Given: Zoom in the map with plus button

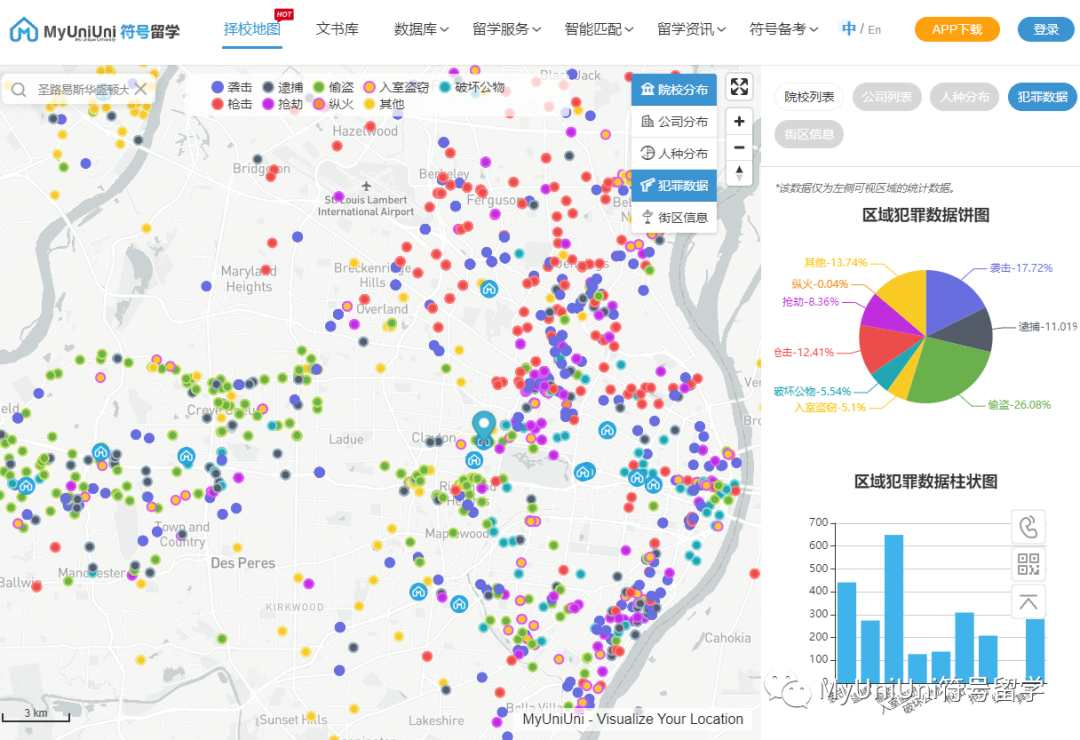Looking at the screenshot, I should click(x=739, y=121).
